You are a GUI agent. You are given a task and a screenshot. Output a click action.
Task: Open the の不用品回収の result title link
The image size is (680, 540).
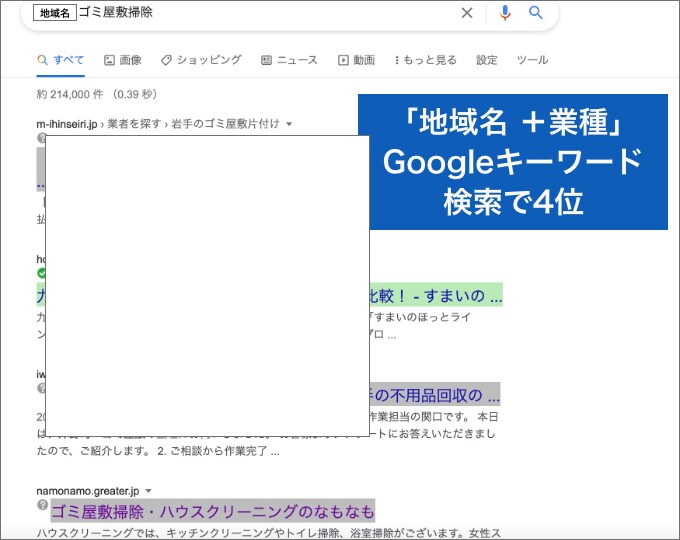pyautogui.click(x=435, y=395)
